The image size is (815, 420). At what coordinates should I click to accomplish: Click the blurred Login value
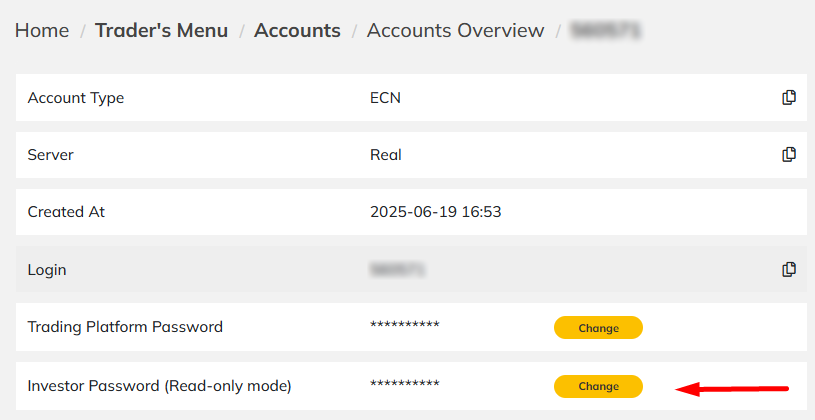(x=398, y=269)
